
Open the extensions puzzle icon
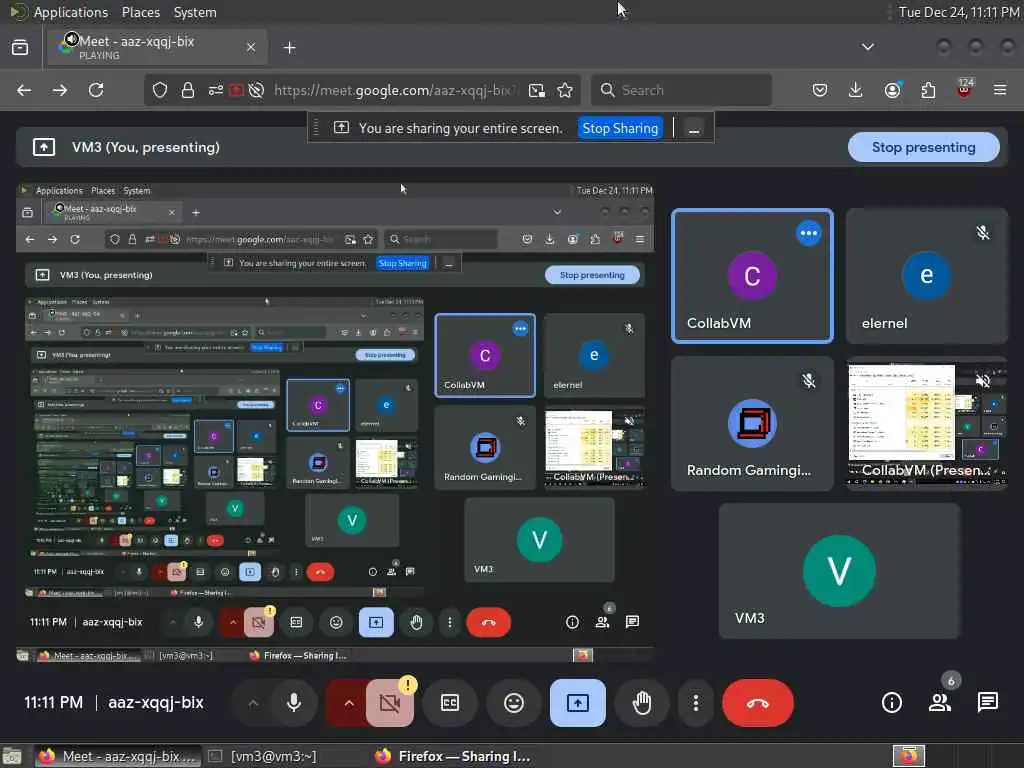point(928,90)
